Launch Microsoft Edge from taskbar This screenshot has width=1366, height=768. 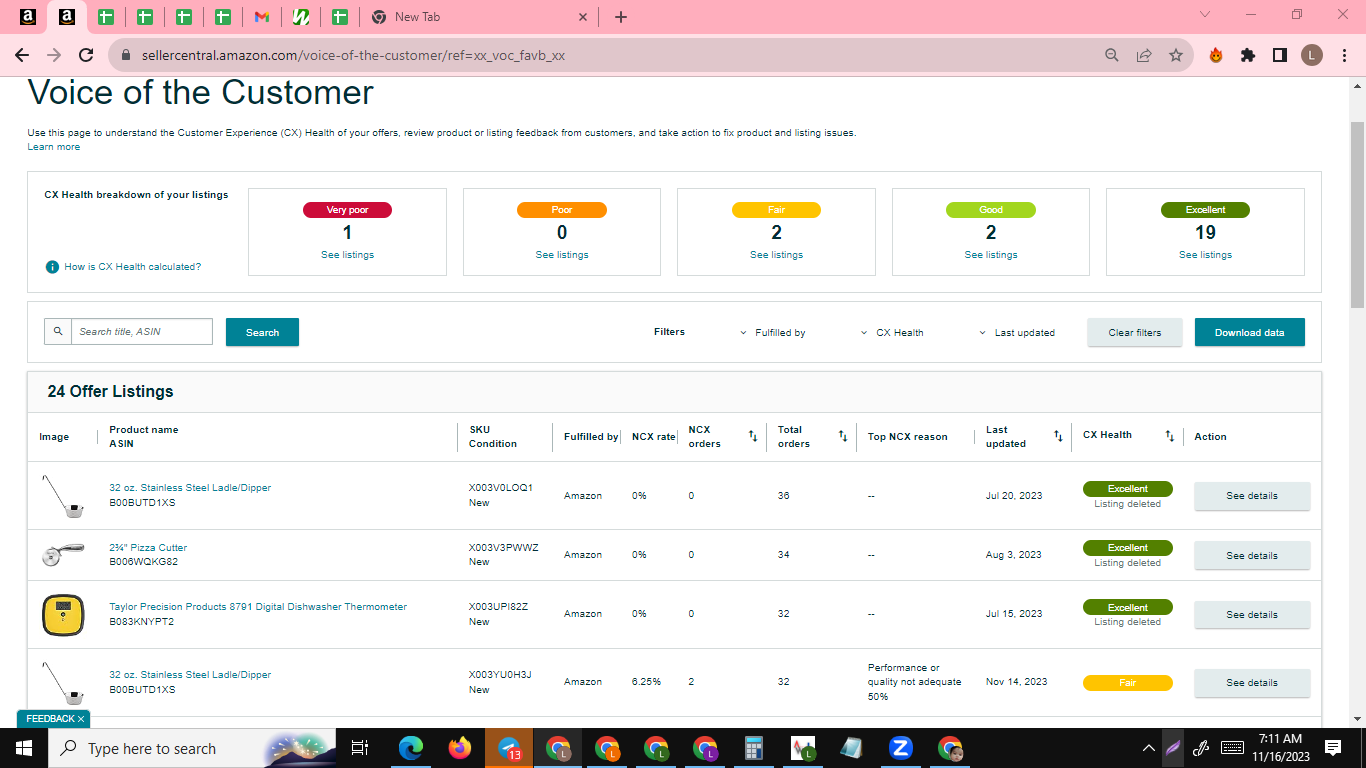[x=411, y=748]
